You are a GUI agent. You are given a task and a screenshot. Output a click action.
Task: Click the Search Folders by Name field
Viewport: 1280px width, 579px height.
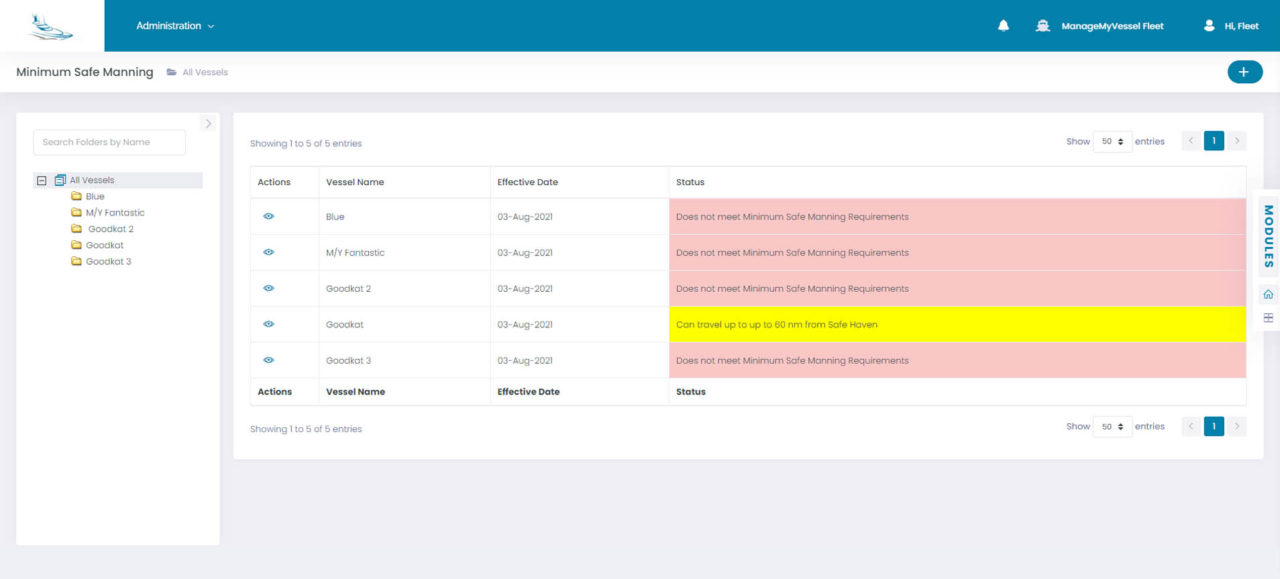tap(109, 142)
